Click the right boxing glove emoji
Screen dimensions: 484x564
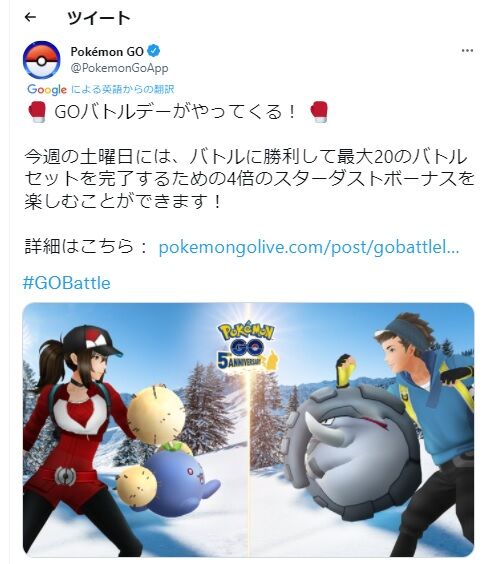click(x=319, y=112)
